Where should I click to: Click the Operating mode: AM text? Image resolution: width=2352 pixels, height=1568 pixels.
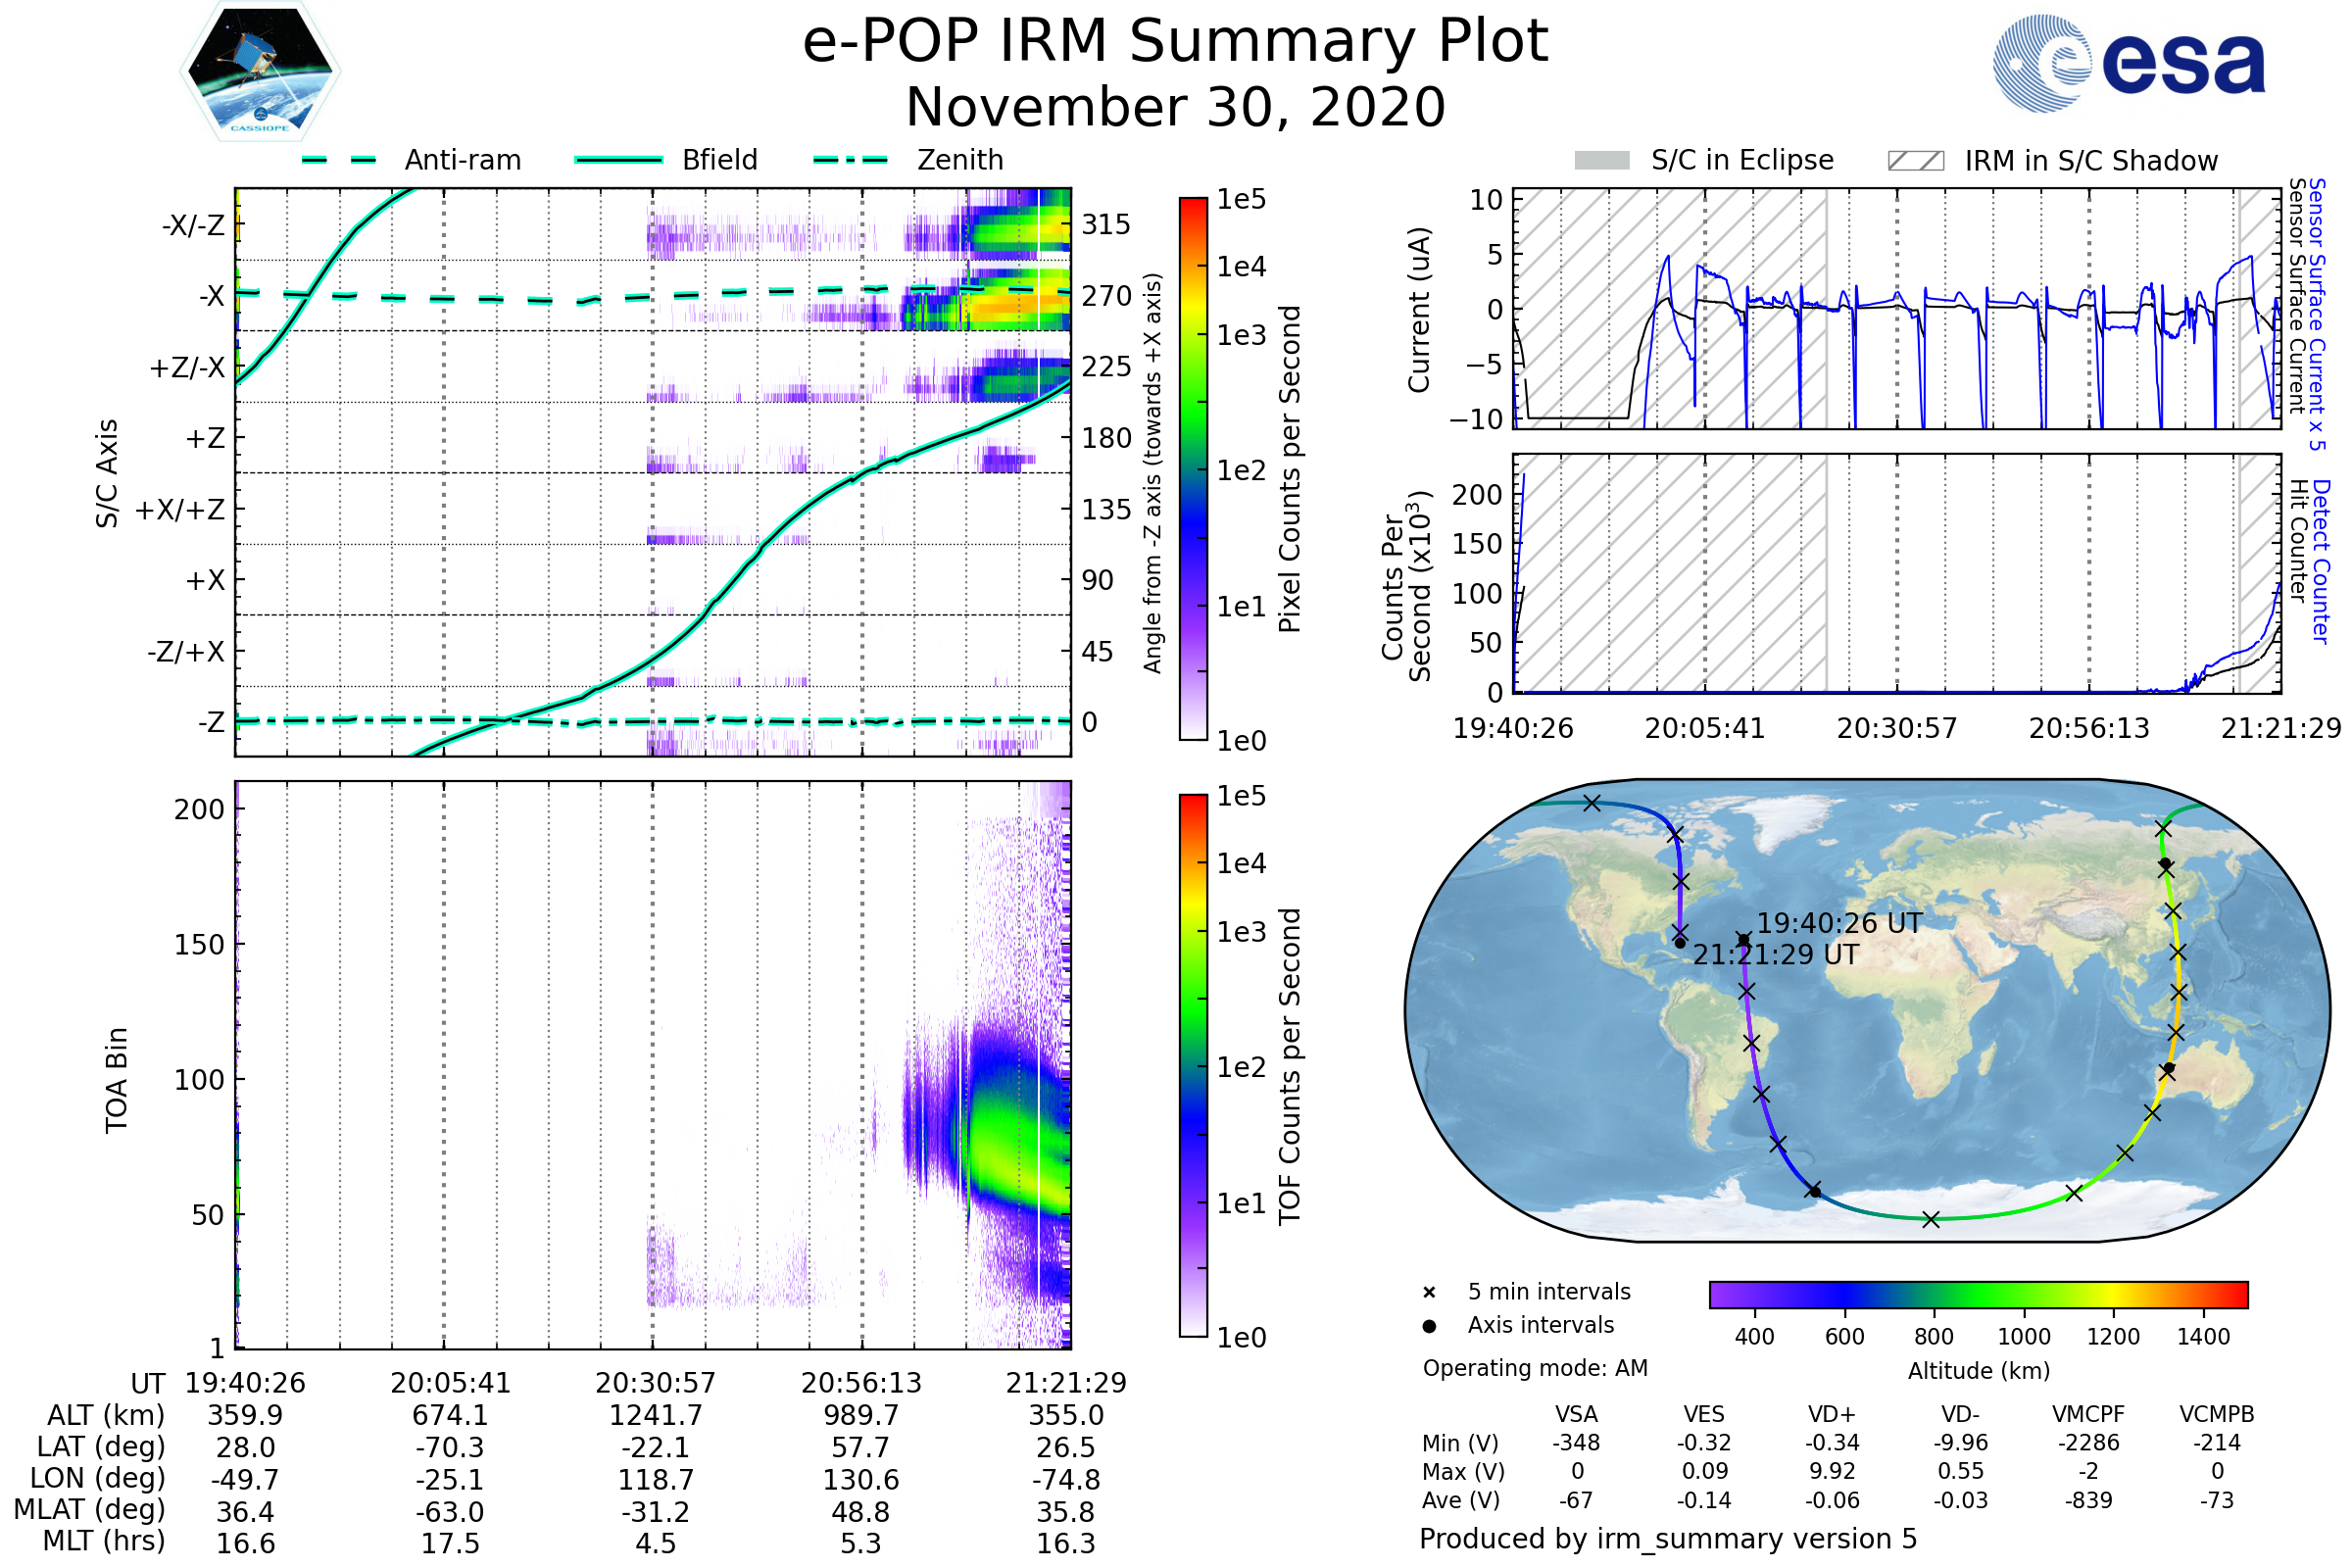1535,1368
